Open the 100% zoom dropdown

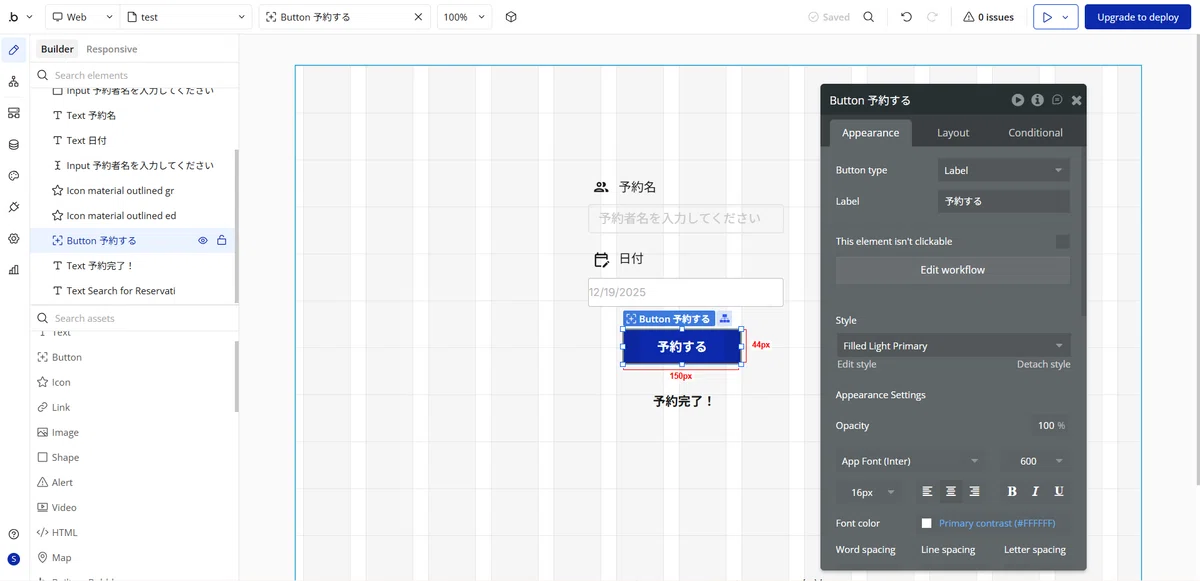(x=465, y=17)
